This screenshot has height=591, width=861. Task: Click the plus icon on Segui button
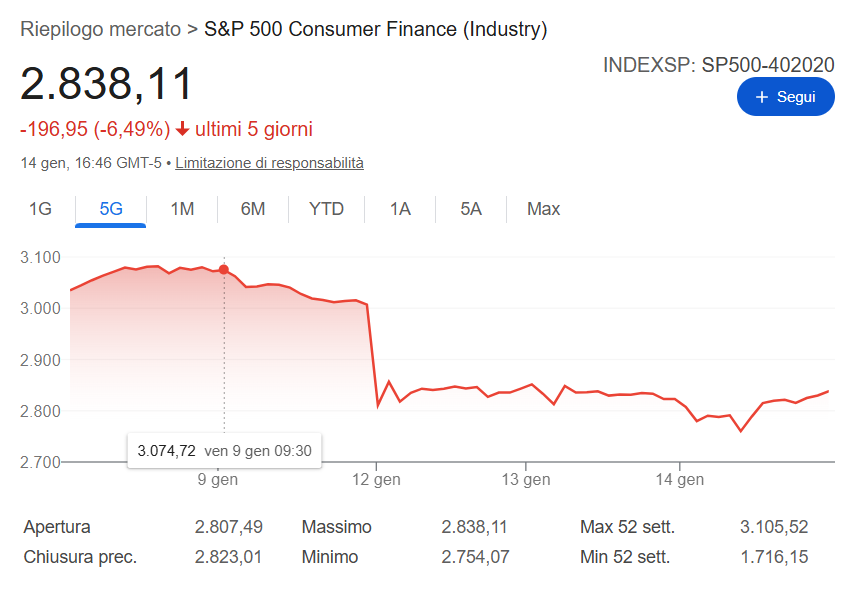click(x=762, y=97)
